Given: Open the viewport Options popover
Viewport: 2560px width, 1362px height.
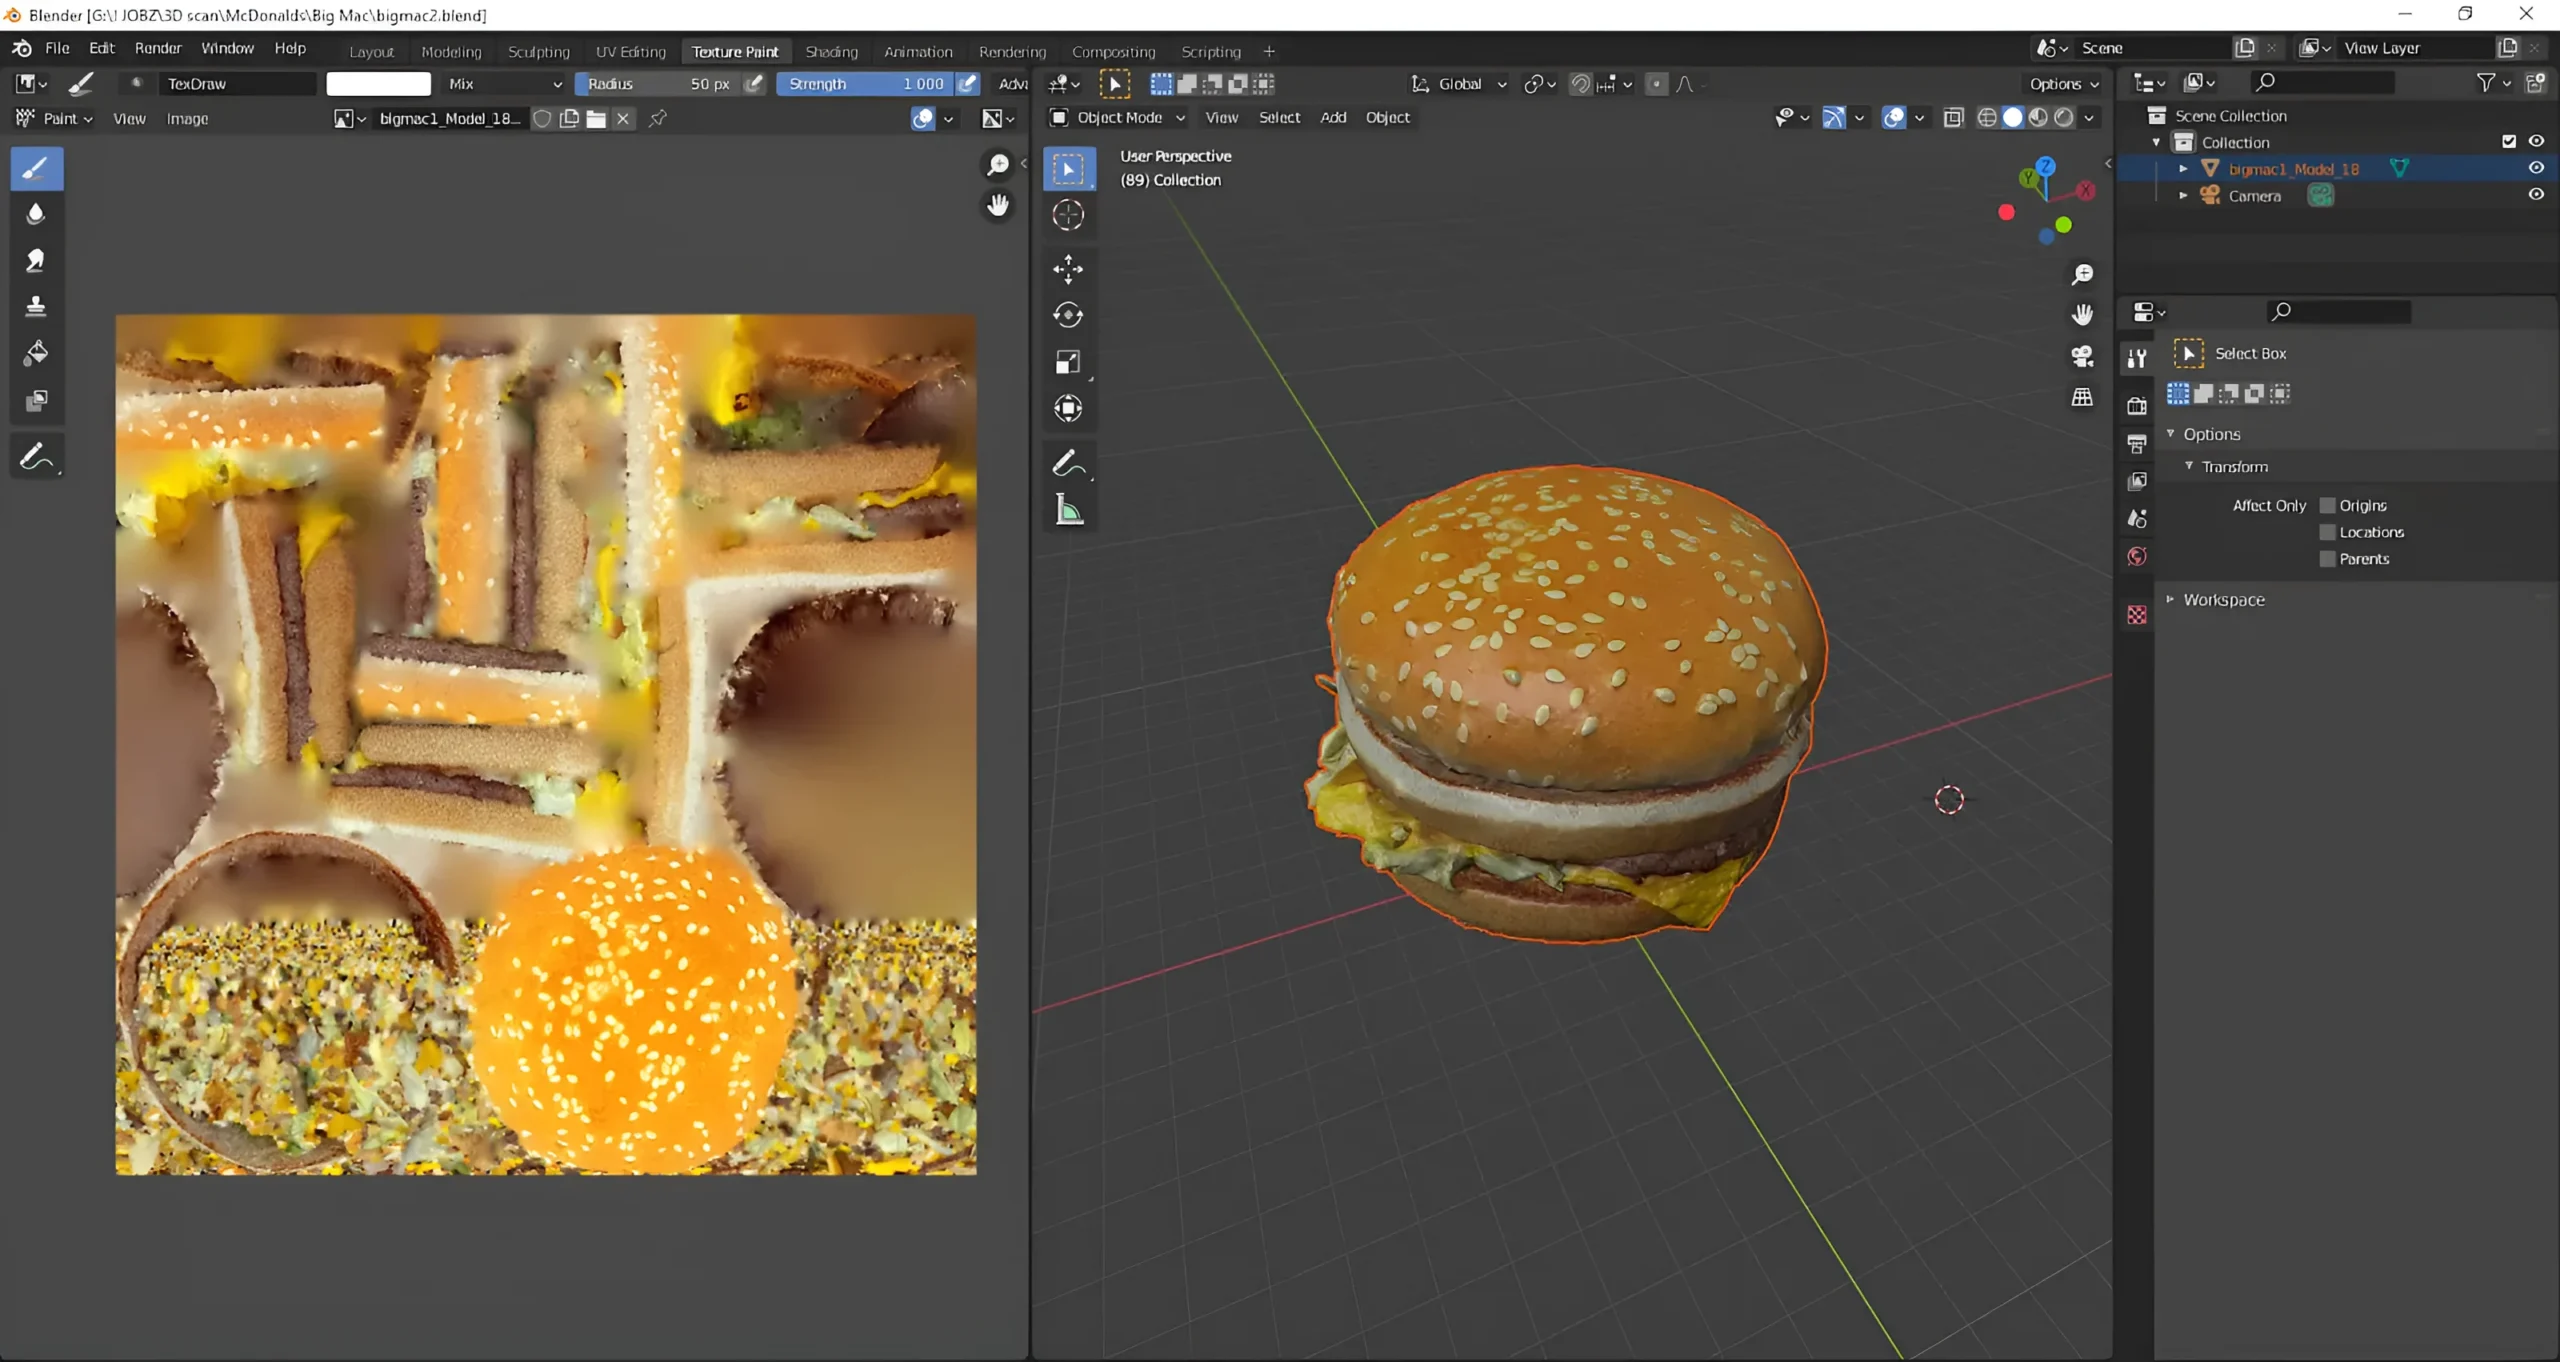Looking at the screenshot, I should click(x=2063, y=84).
